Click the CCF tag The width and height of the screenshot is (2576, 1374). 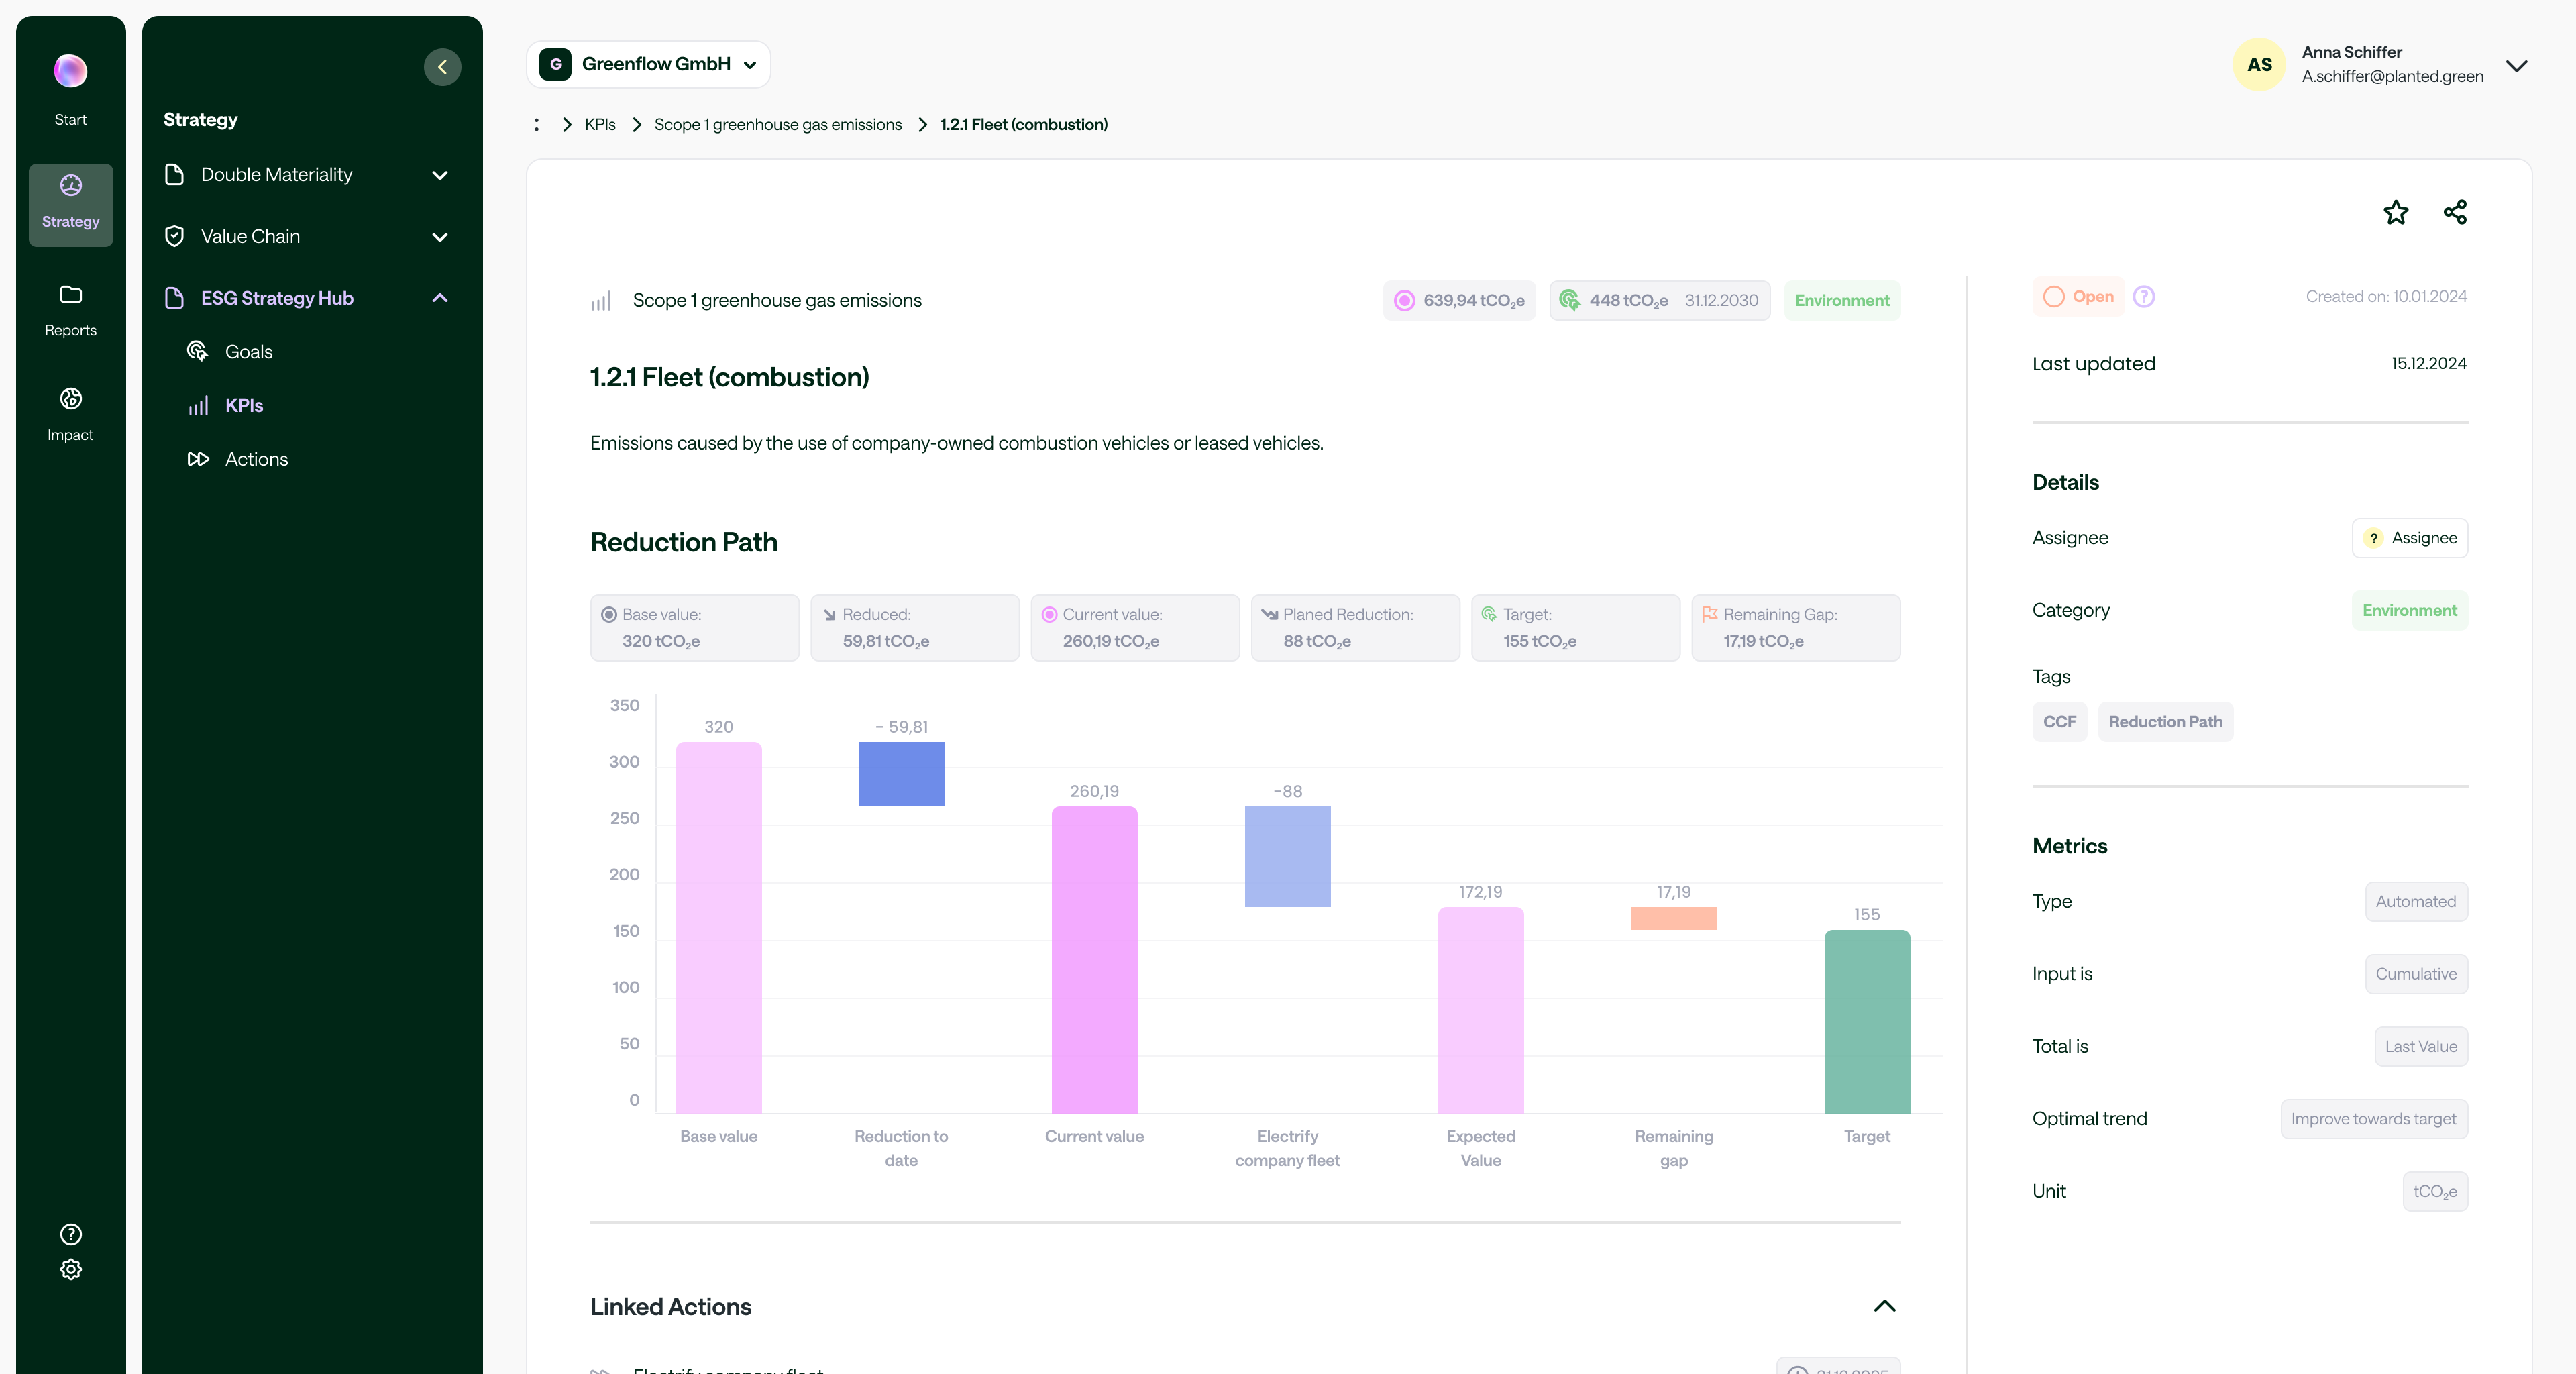pyautogui.click(x=2059, y=722)
